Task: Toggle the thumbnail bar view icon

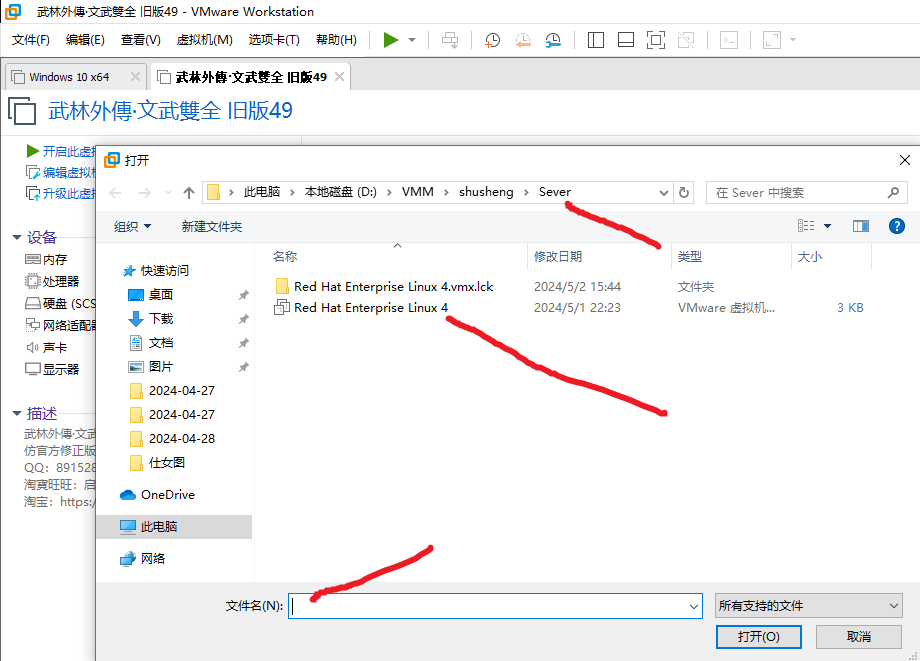Action: point(626,40)
